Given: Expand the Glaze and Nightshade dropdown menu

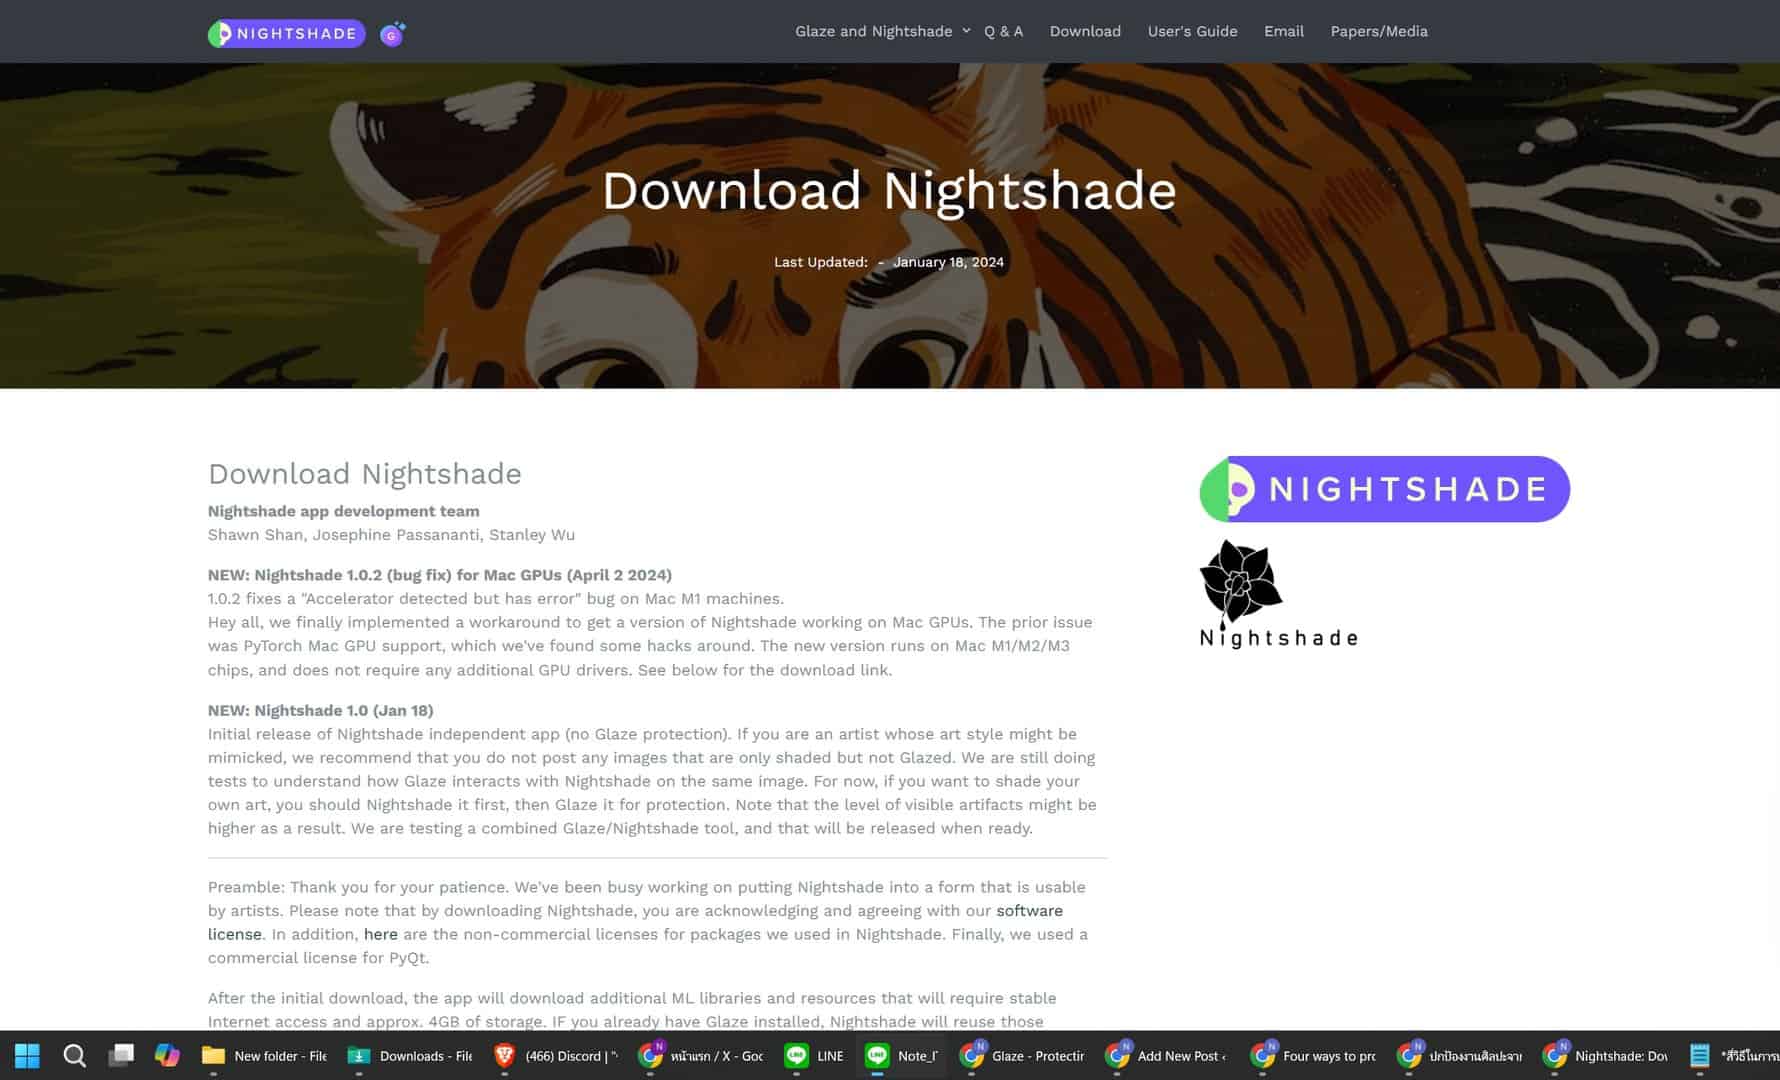Looking at the screenshot, I should pos(881,31).
